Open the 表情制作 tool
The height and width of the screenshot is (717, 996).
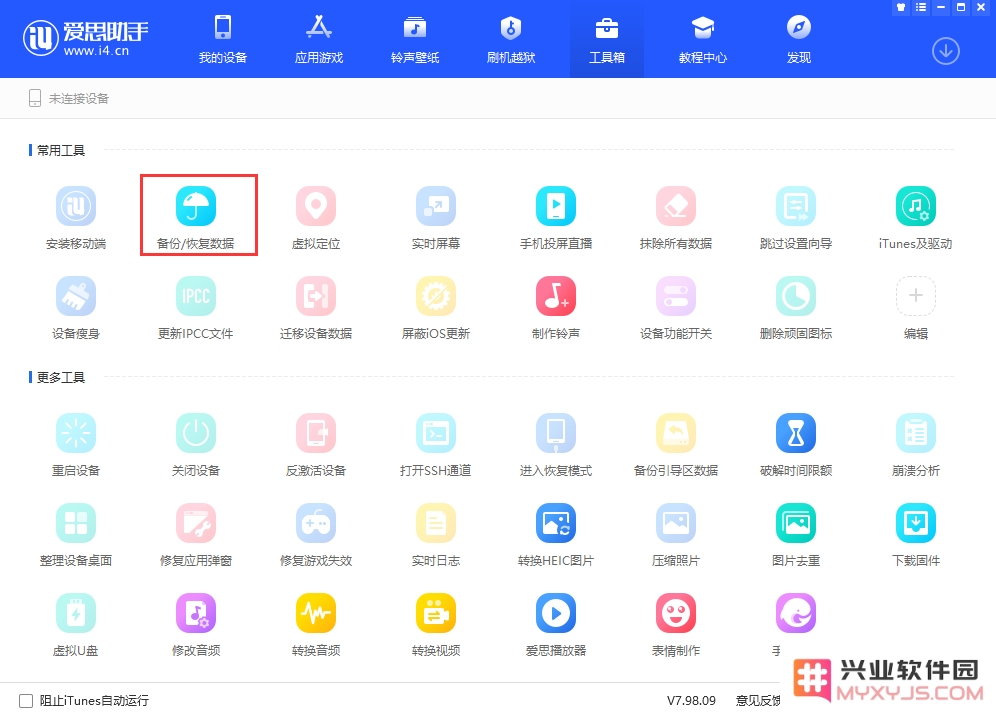coord(676,626)
